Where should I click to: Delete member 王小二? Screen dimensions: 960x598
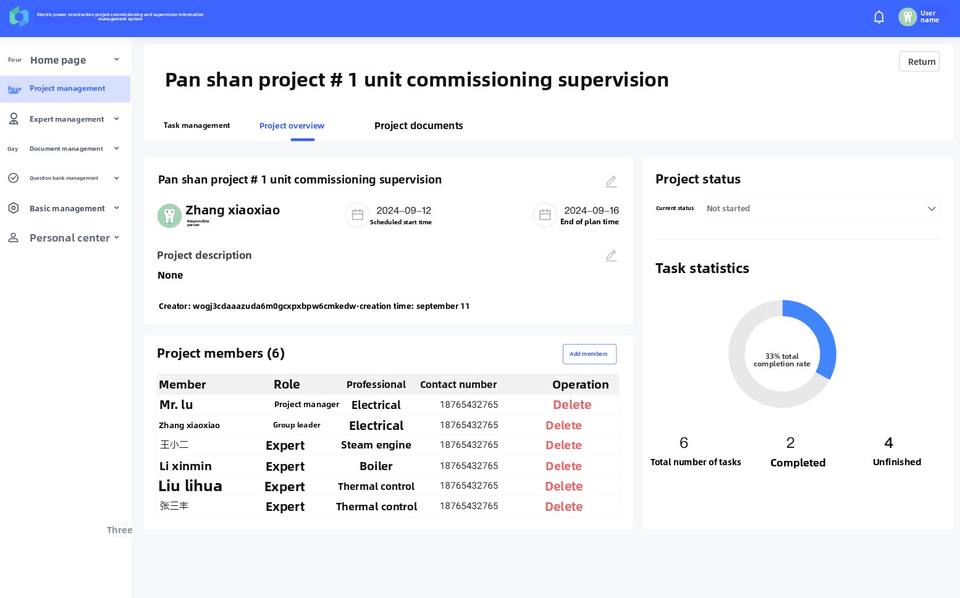pos(563,445)
